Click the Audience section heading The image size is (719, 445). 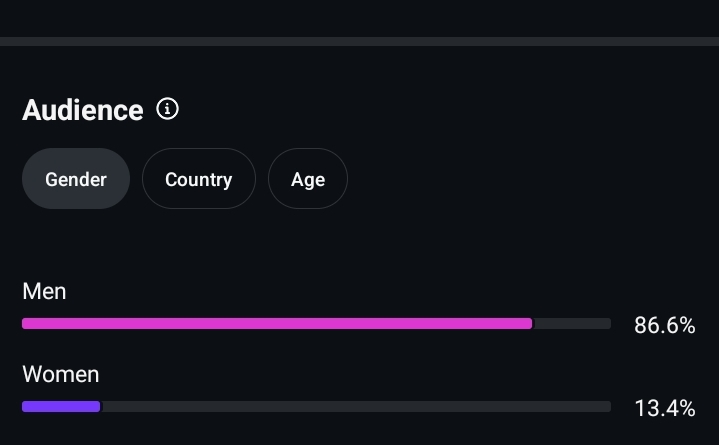point(83,110)
